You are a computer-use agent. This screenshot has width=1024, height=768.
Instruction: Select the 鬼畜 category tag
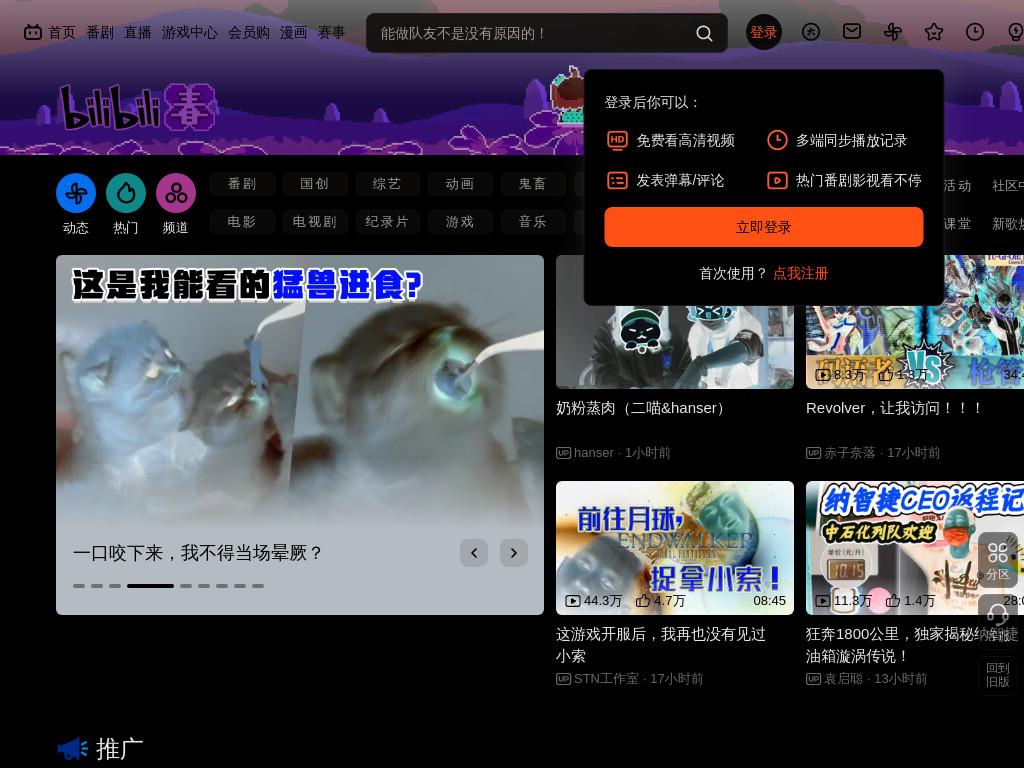pos(532,184)
